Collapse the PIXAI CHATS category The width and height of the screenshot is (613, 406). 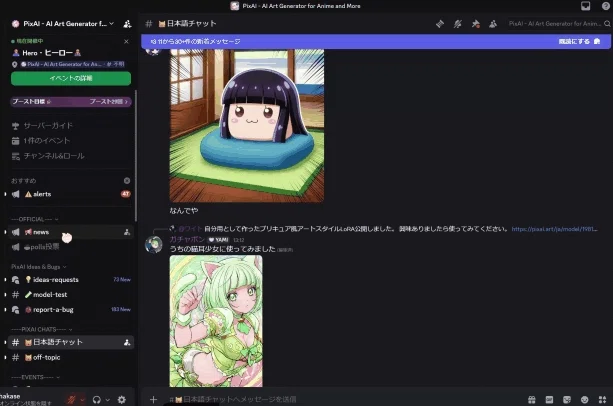[42, 329]
